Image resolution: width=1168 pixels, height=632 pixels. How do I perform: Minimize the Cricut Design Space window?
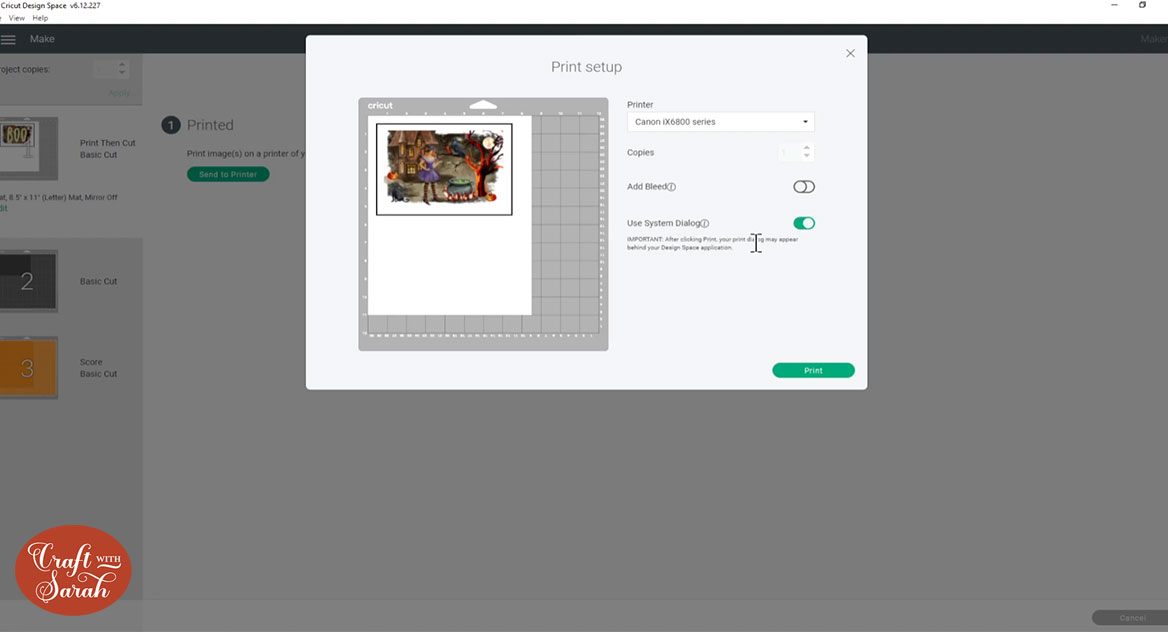(1114, 5)
